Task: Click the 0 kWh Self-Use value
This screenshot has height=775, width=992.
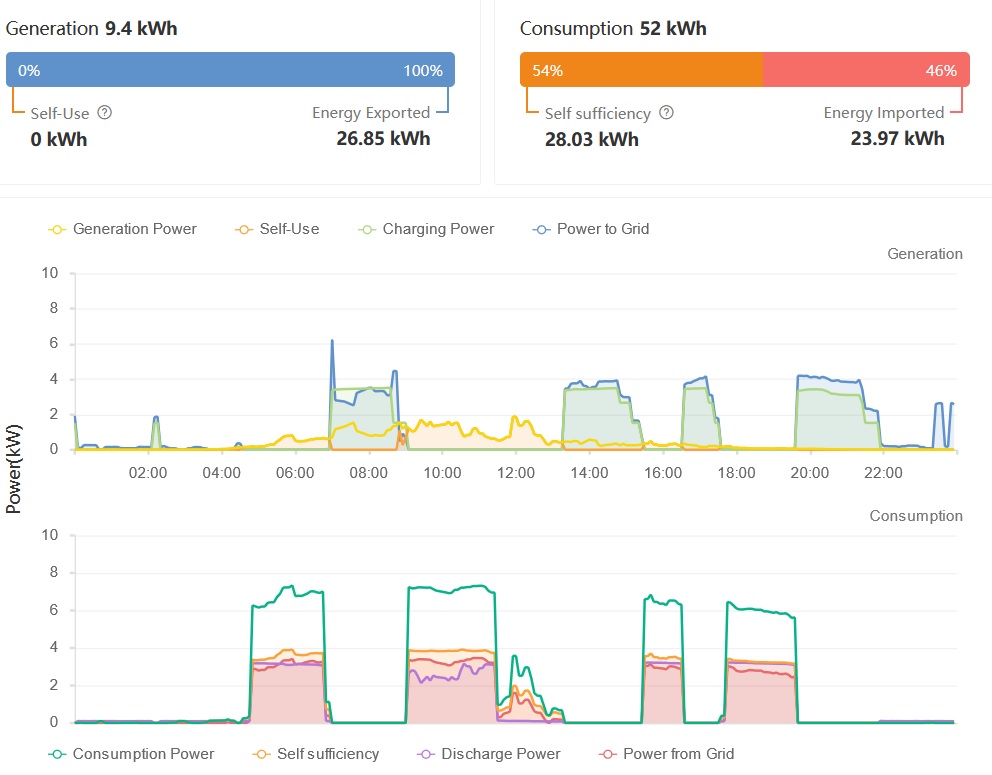Action: [59, 139]
